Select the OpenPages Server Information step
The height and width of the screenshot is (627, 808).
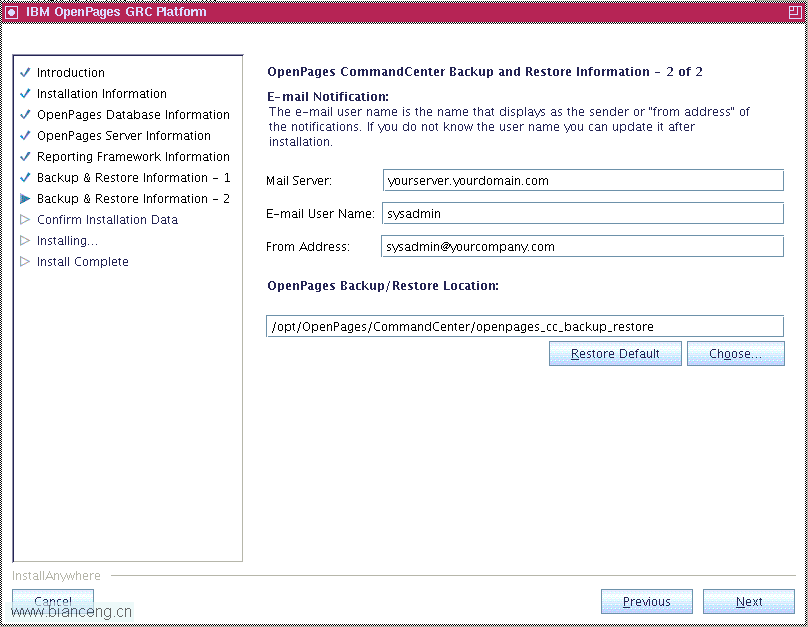coord(124,135)
